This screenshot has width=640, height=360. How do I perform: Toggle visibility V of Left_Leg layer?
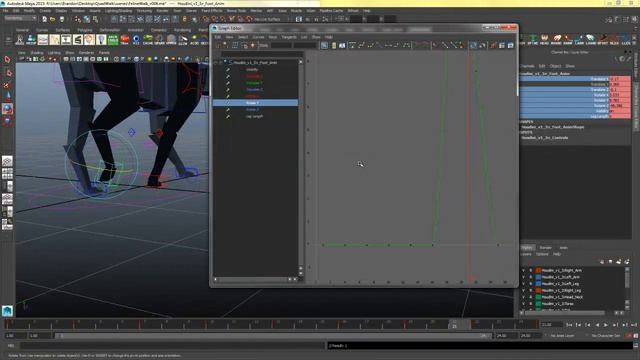click(x=524, y=284)
